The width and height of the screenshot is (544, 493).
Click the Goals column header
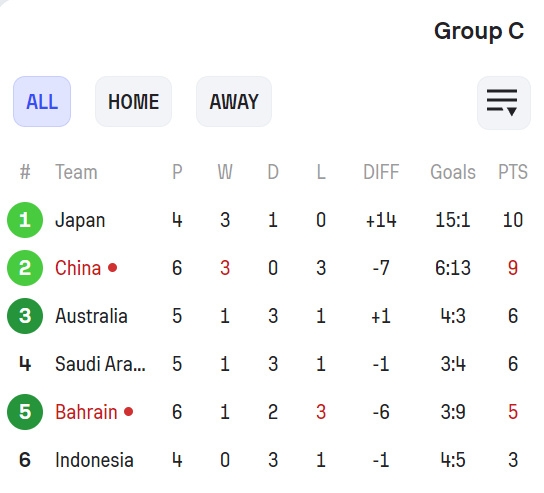[453, 172]
